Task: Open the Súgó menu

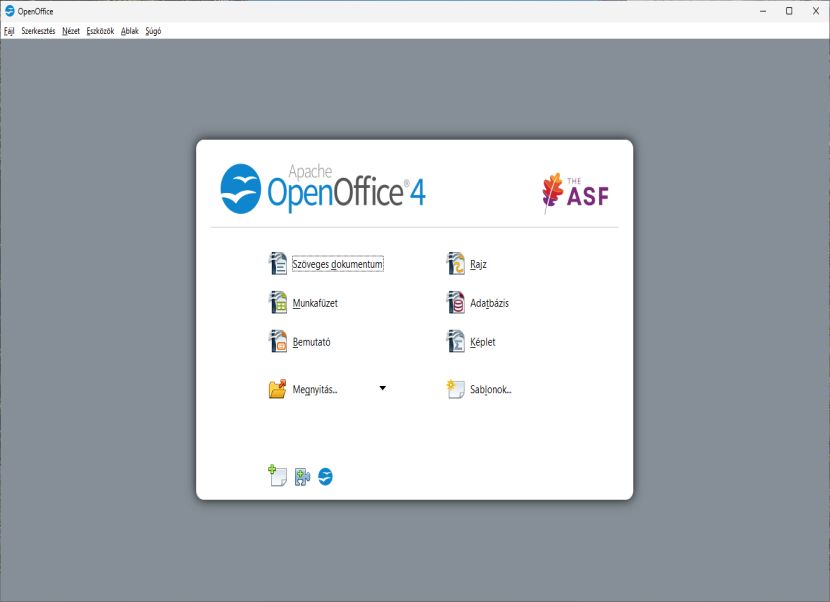Action: click(x=154, y=31)
